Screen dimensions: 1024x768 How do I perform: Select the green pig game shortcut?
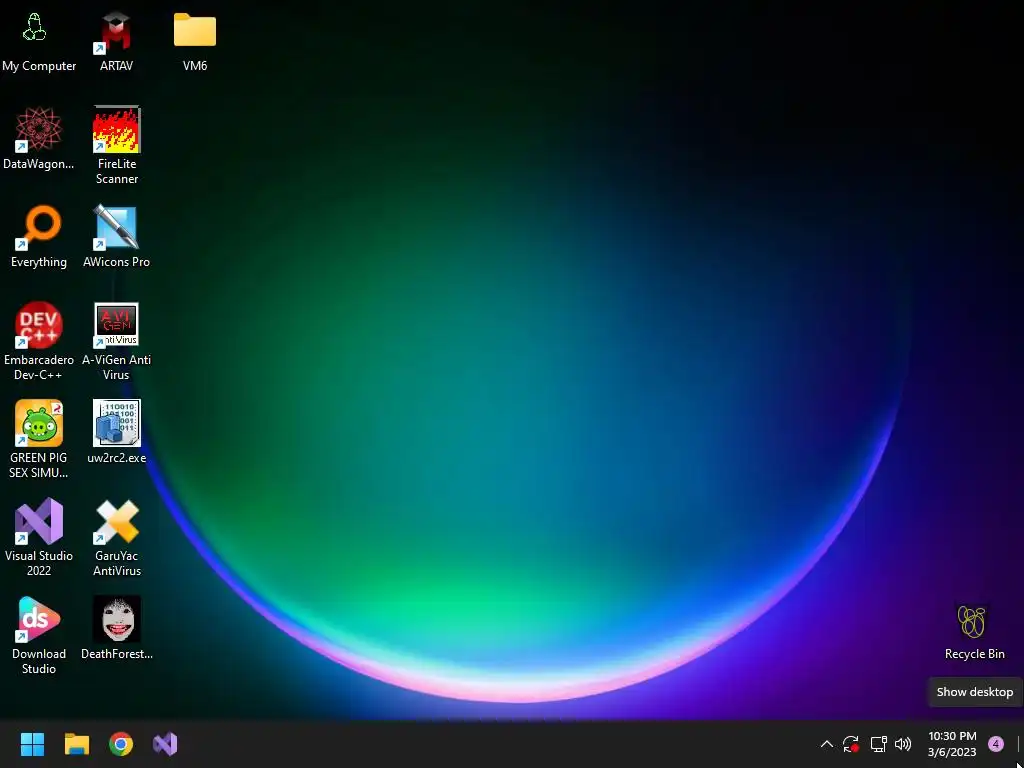pyautogui.click(x=39, y=423)
